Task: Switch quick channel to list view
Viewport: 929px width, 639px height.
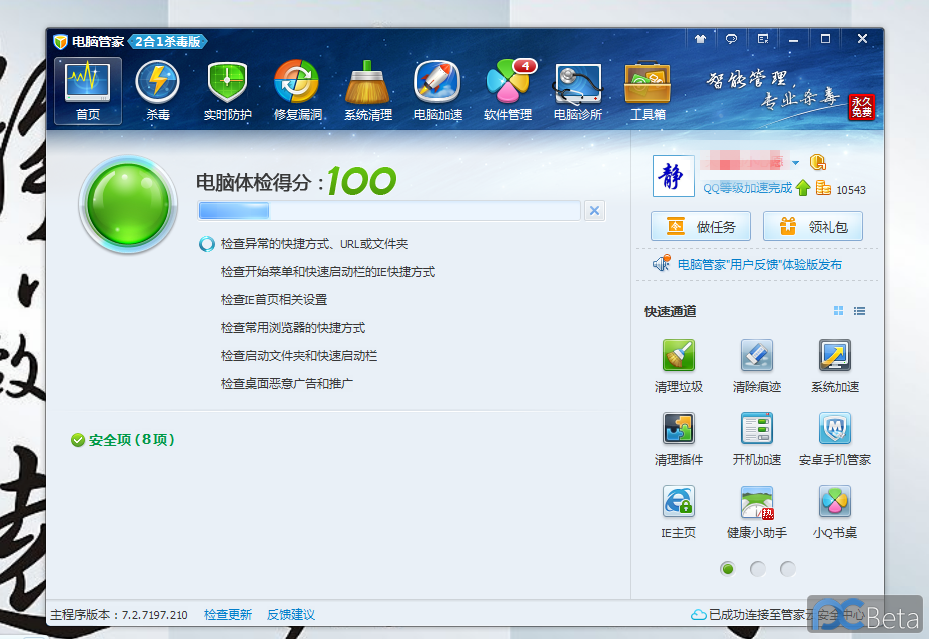Action: 859,311
